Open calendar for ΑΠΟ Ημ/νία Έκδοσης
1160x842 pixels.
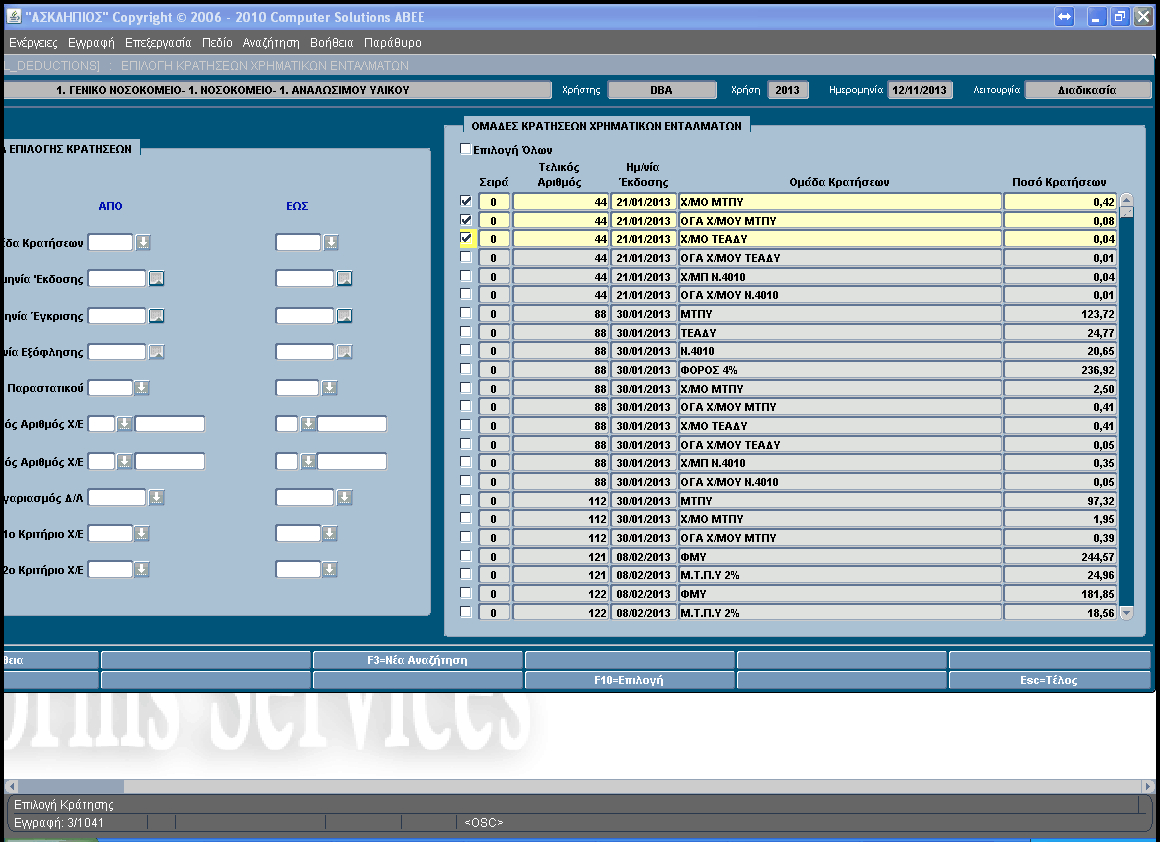pyautogui.click(x=156, y=278)
